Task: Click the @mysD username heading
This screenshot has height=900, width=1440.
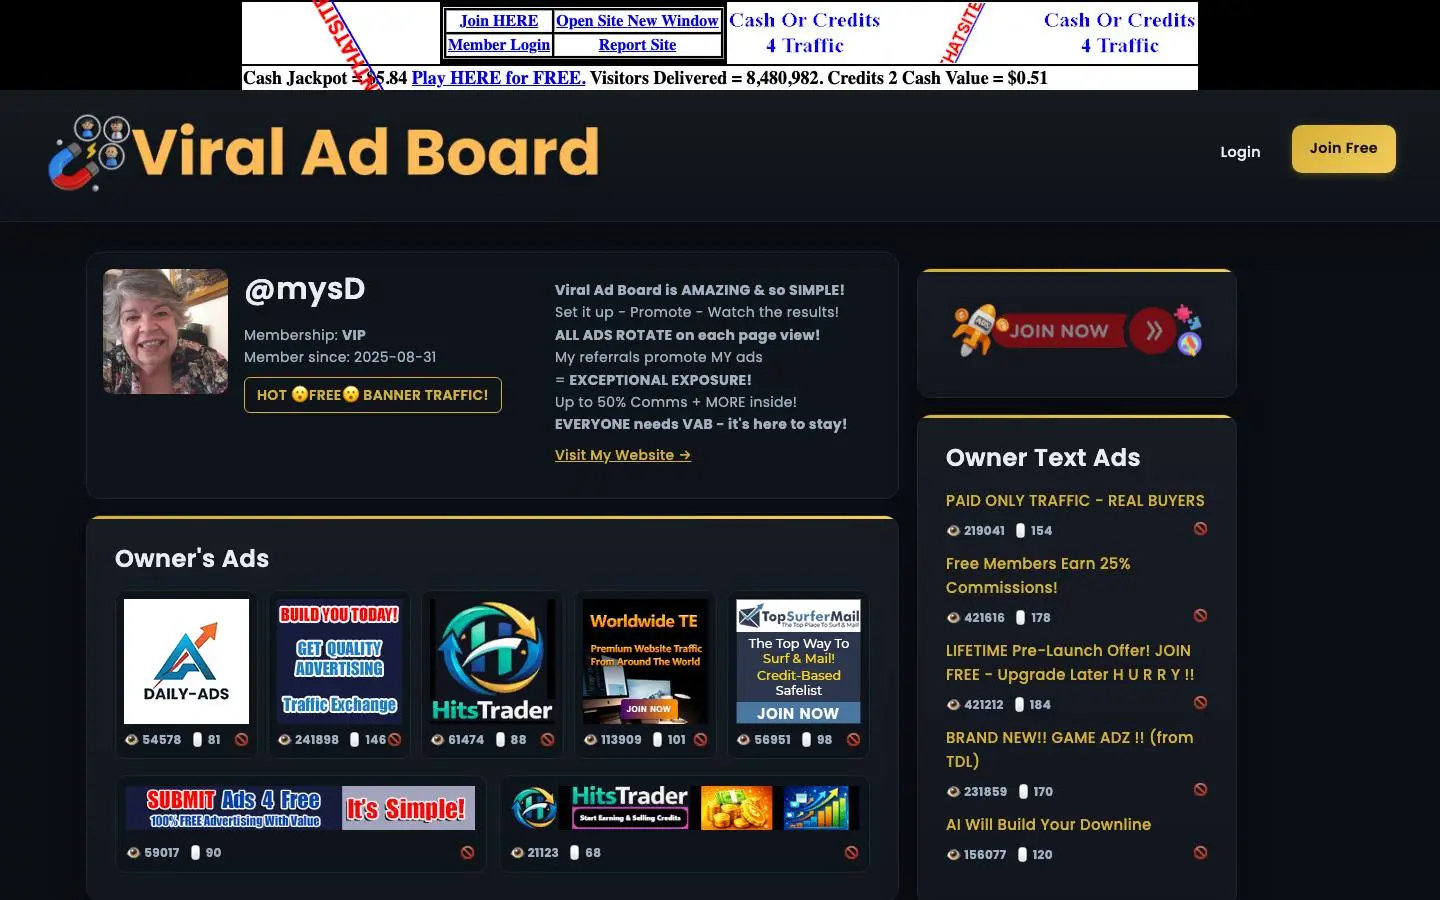Action: [x=305, y=289]
